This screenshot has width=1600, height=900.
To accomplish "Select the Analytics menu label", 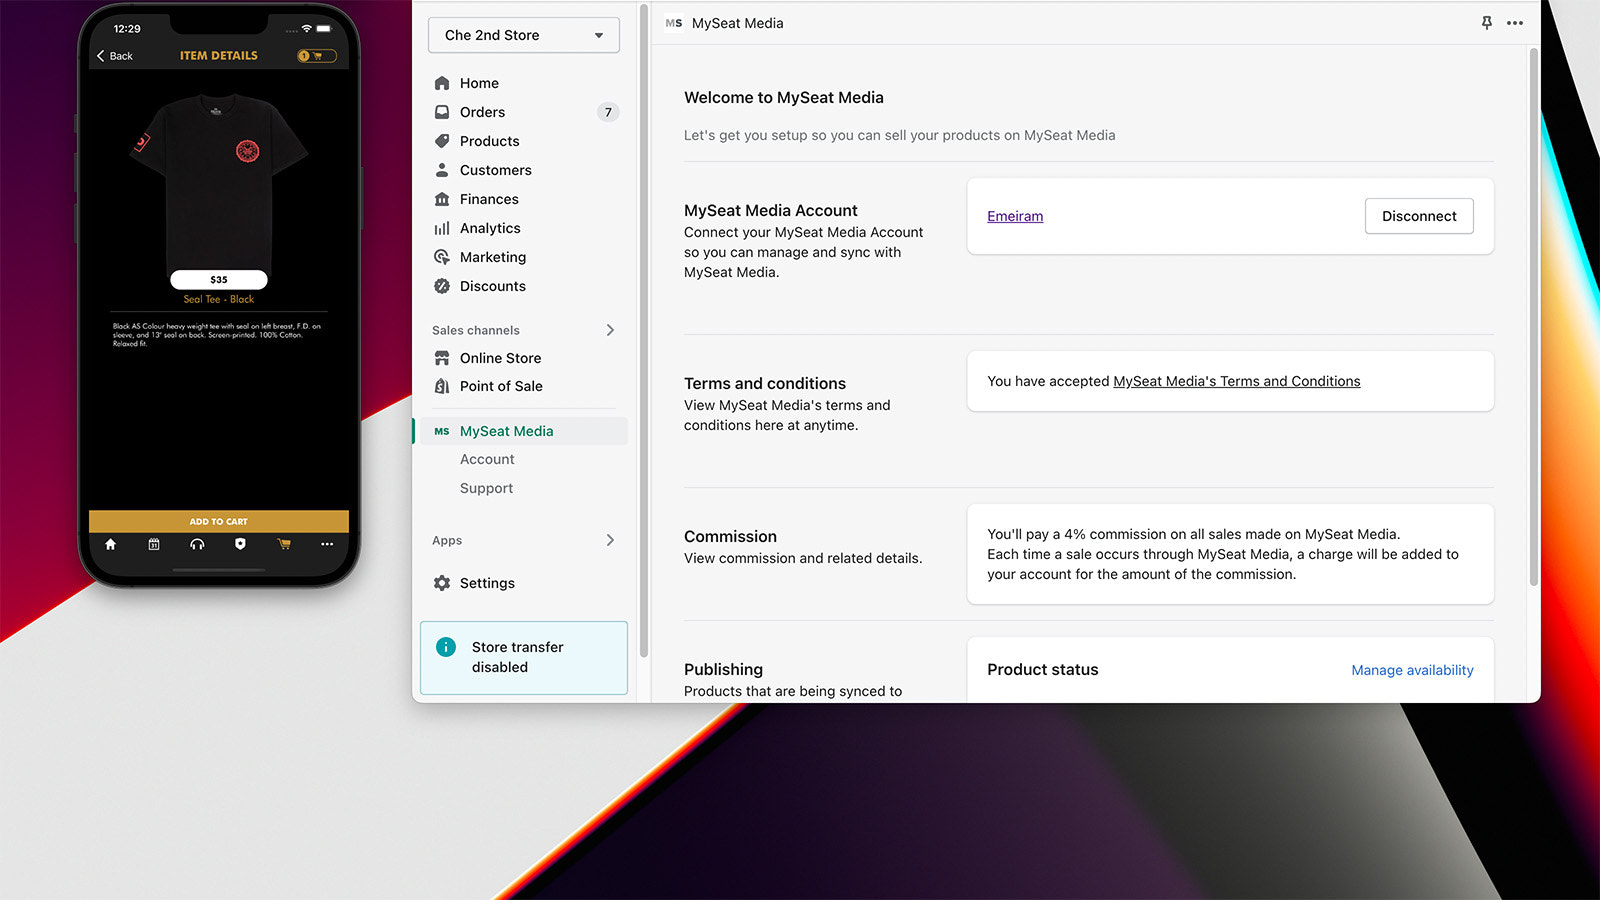I will pyautogui.click(x=490, y=228).
